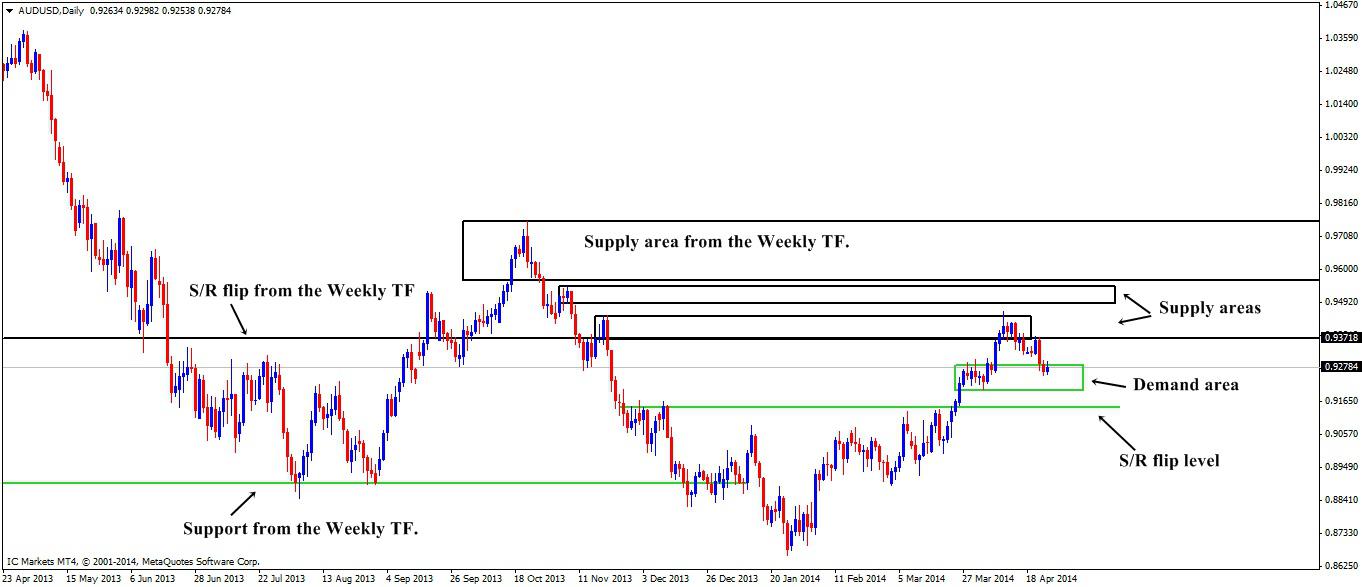The image size is (1362, 587).
Task: Click the 11 Feb 2014 date on time axis
Action: (x=860, y=579)
